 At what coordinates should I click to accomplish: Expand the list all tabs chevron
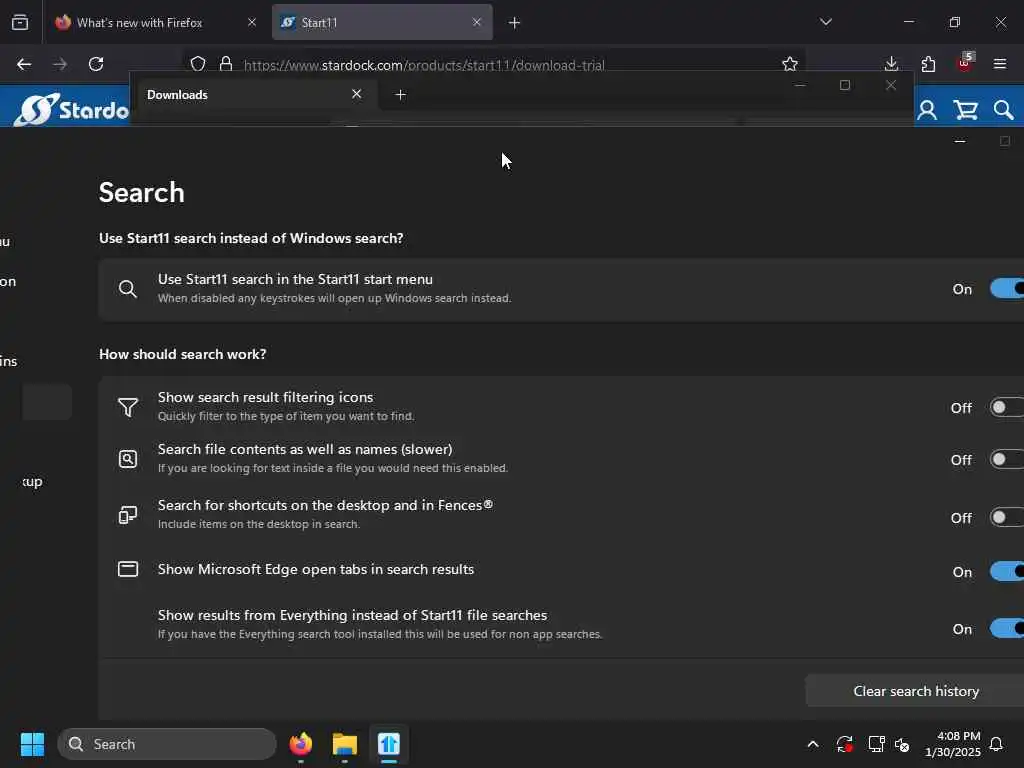826,22
